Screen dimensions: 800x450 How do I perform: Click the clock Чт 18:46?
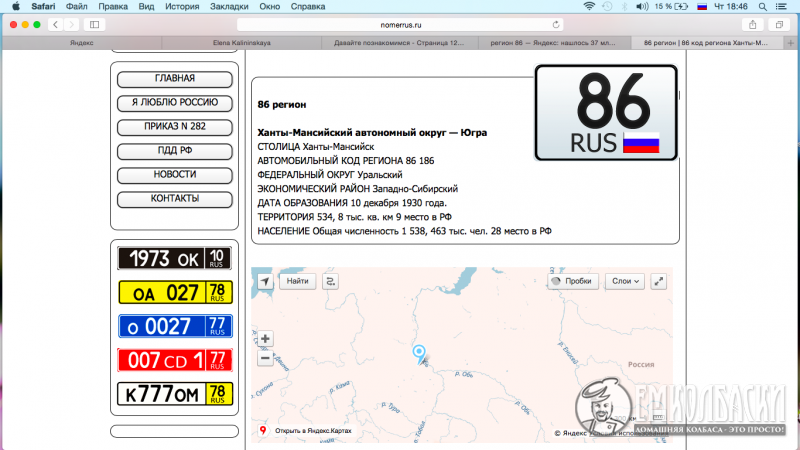731,7
